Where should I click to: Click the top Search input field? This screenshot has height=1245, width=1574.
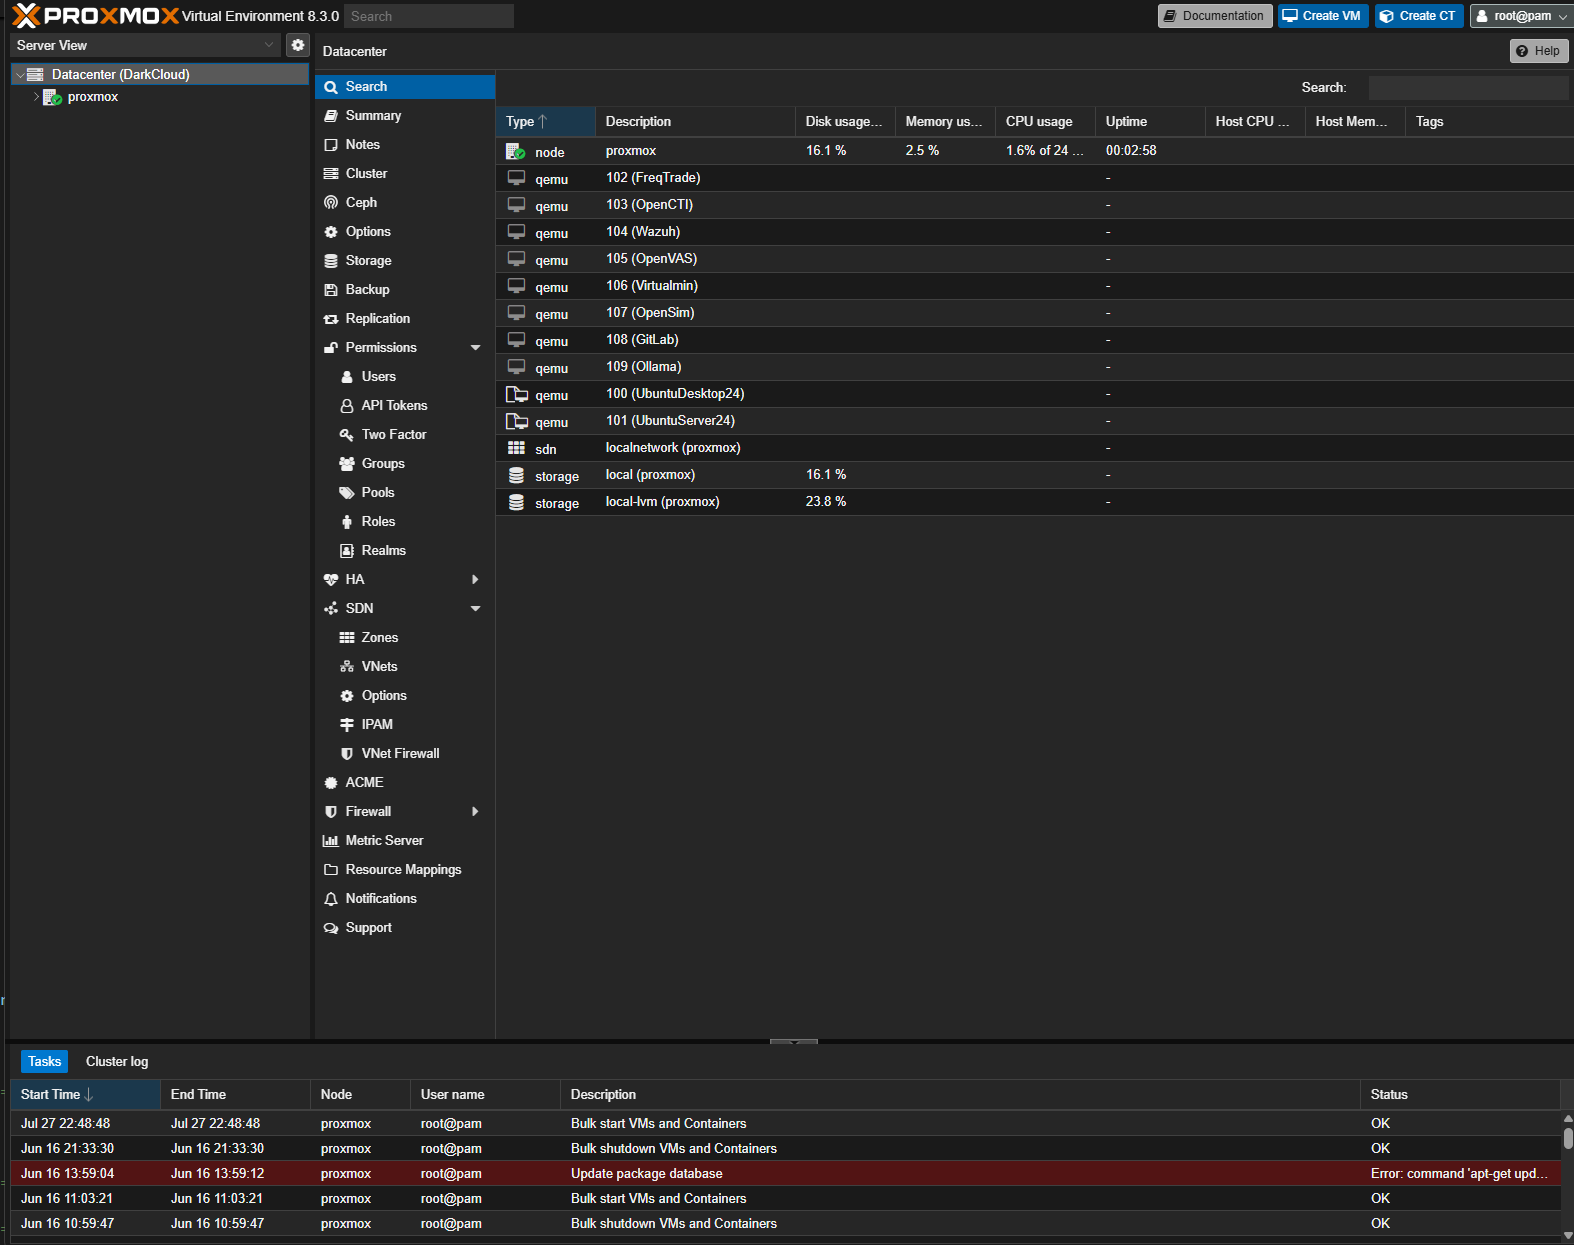[x=429, y=16]
